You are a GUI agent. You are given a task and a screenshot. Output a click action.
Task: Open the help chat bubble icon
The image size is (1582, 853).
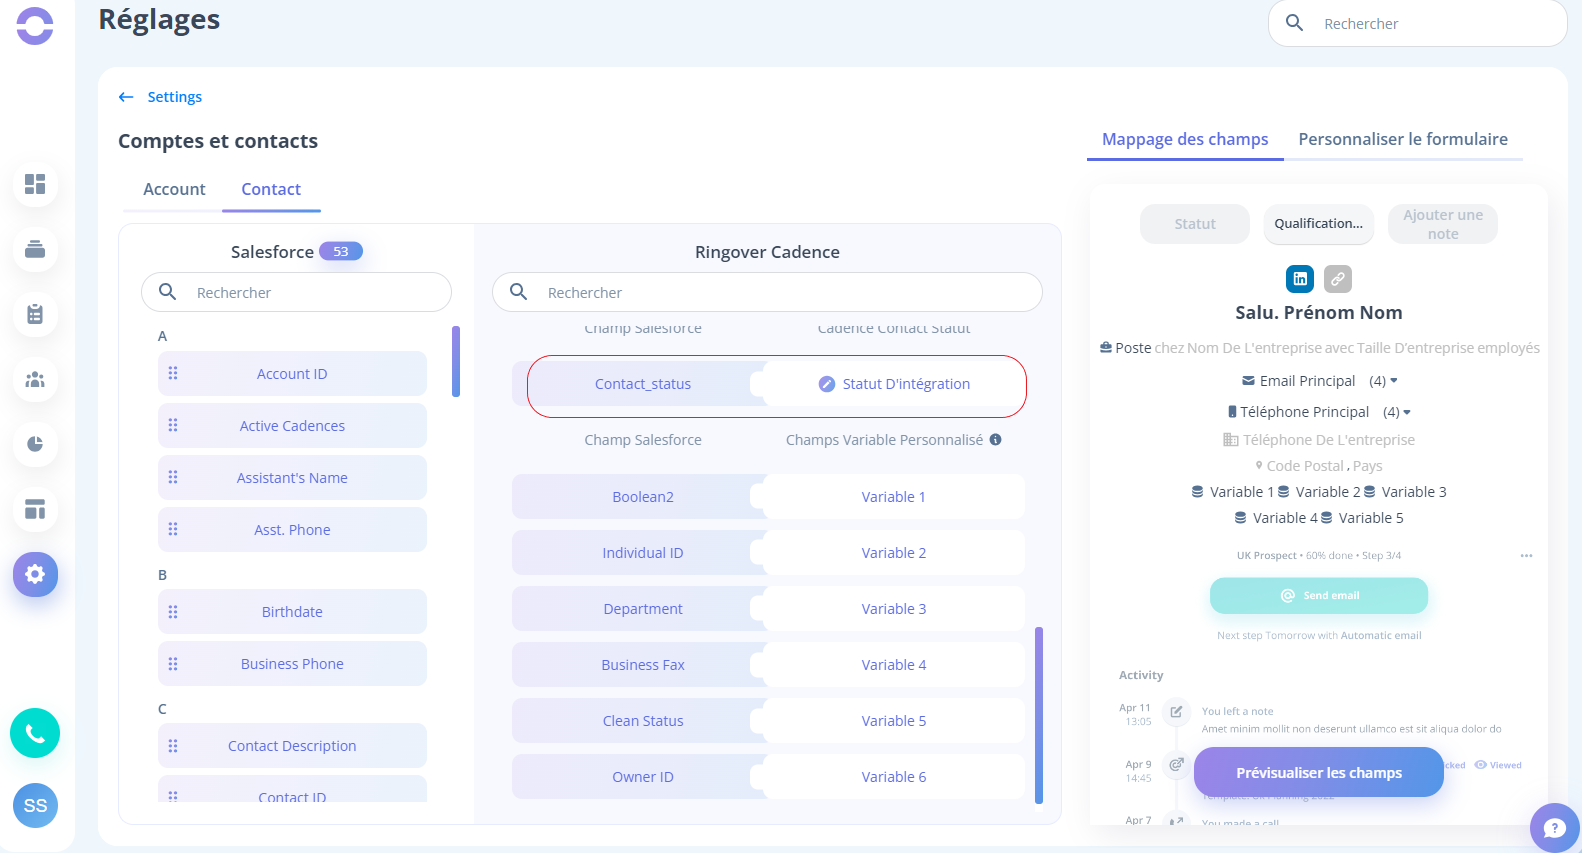[x=1554, y=827]
